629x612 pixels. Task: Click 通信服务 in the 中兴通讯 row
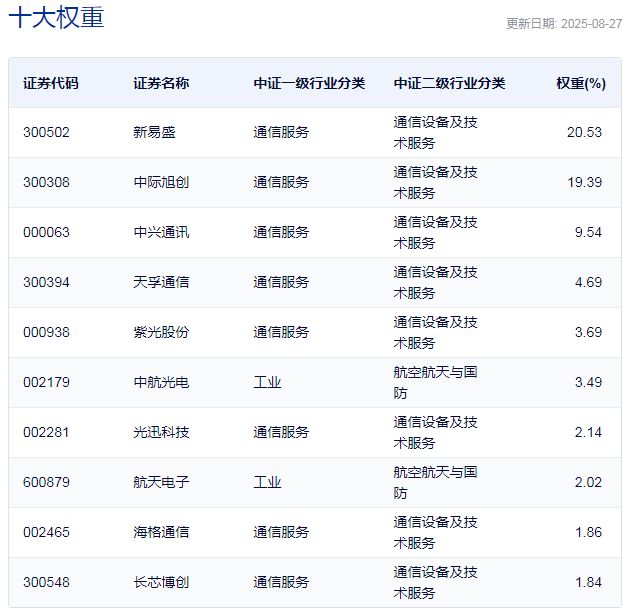tap(281, 232)
